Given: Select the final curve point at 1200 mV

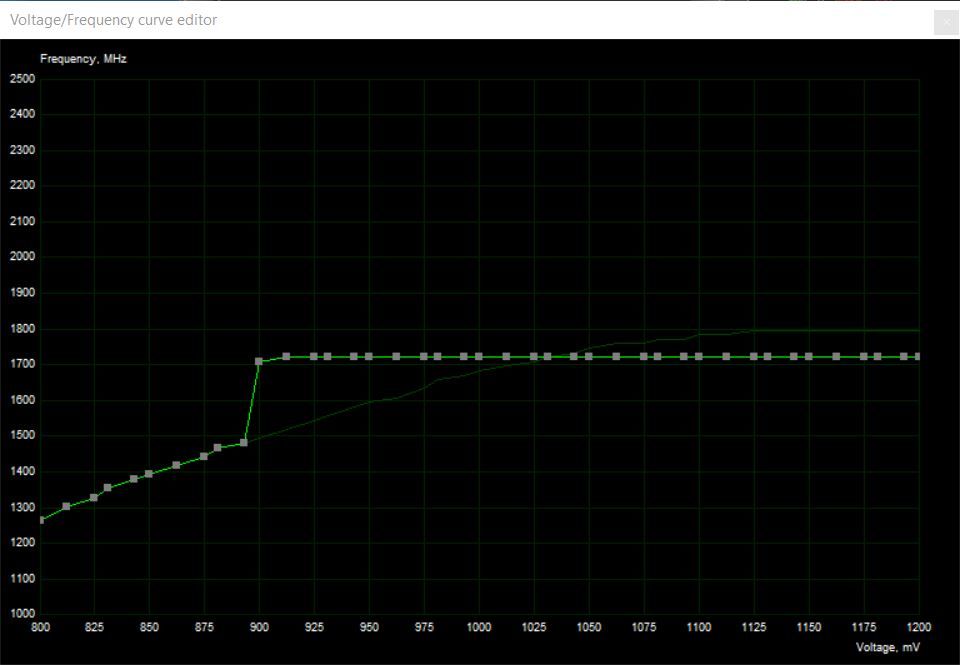Looking at the screenshot, I should (918, 356).
